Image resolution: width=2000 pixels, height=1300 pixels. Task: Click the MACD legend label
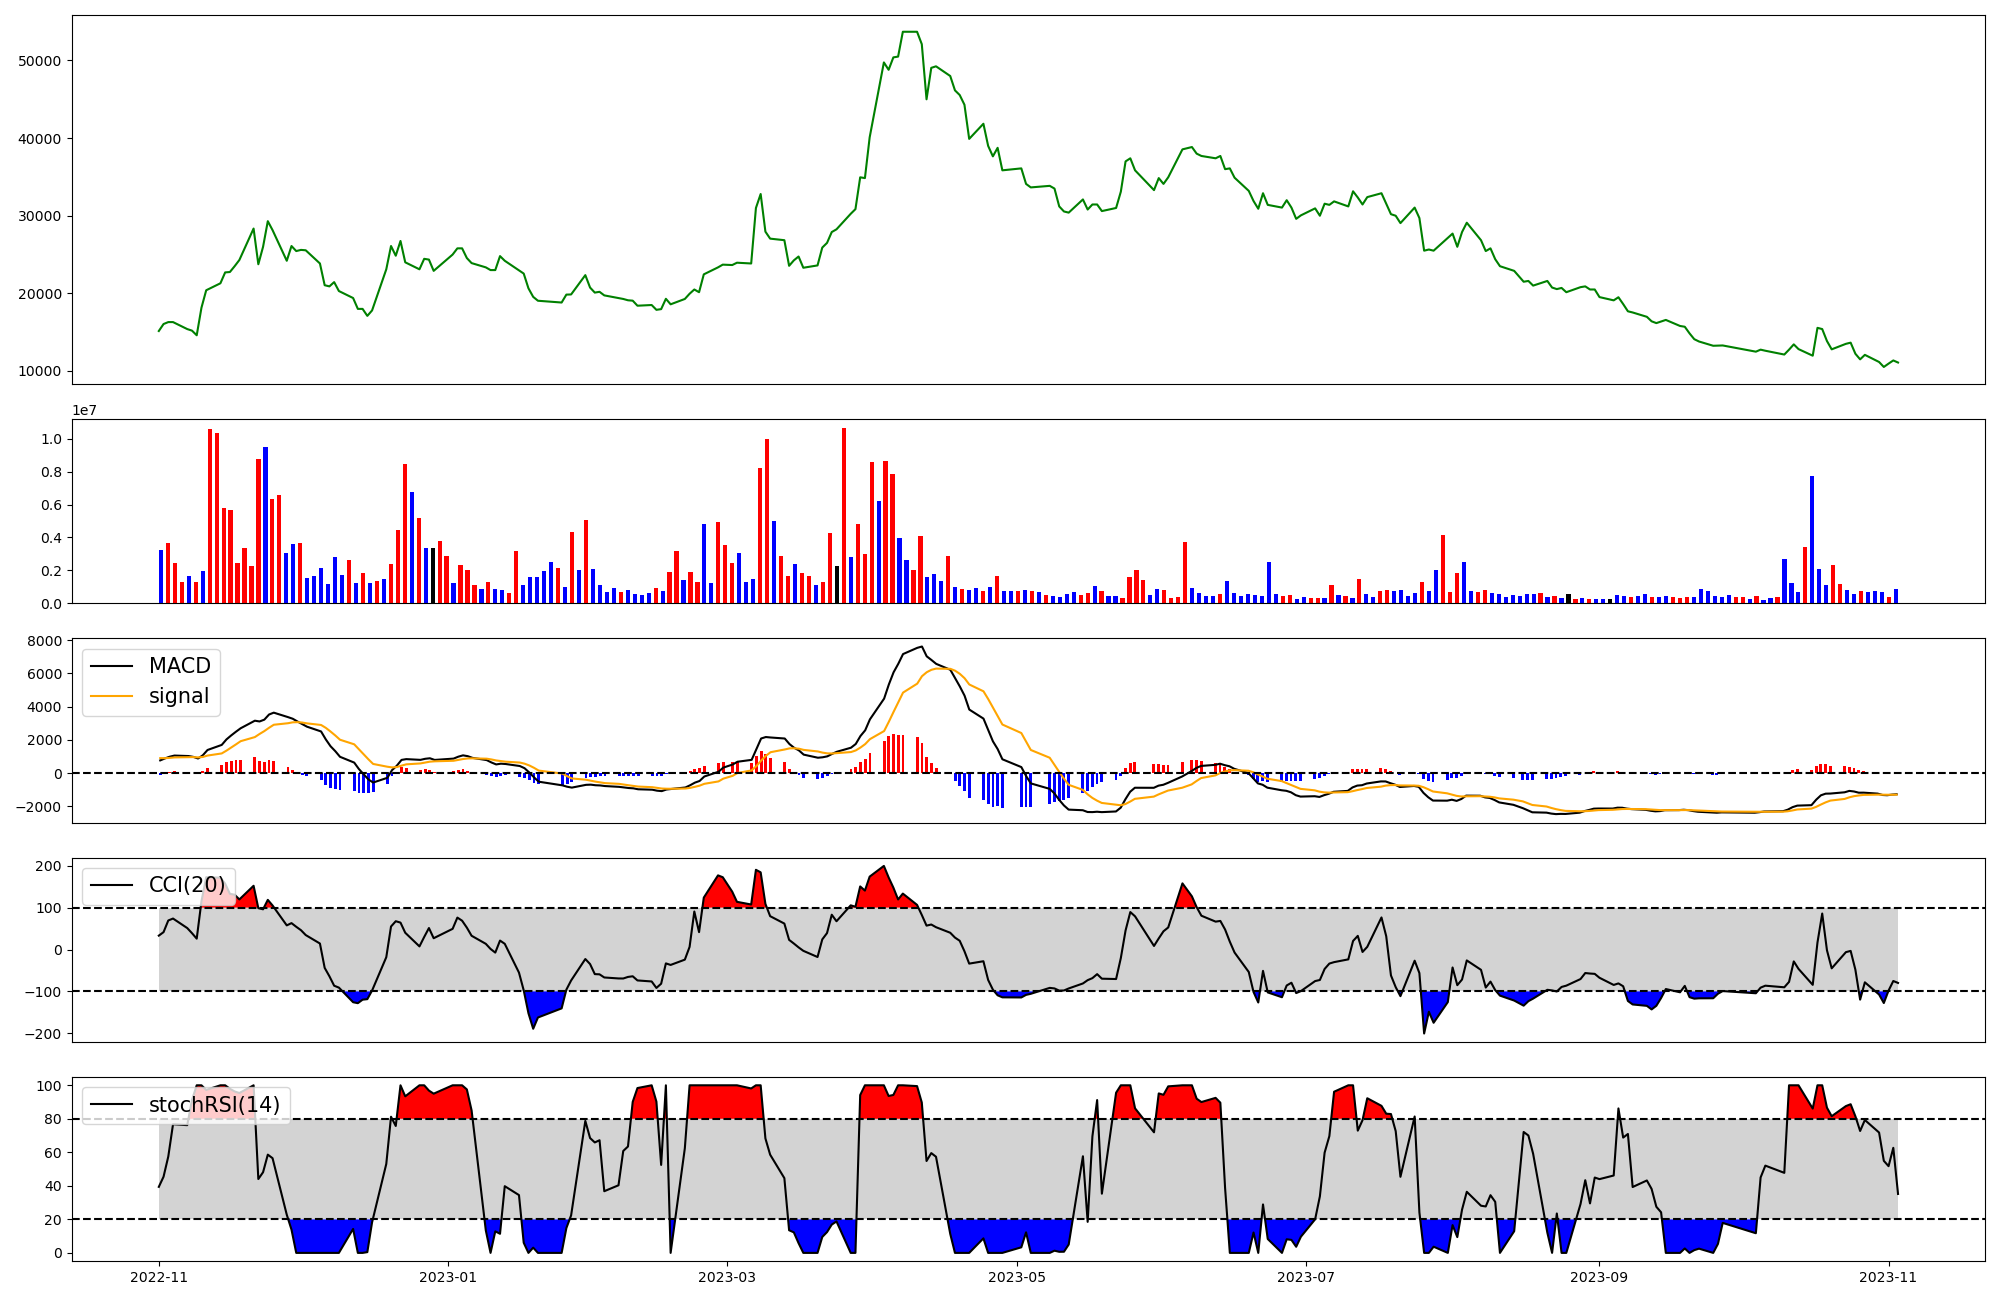[179, 666]
